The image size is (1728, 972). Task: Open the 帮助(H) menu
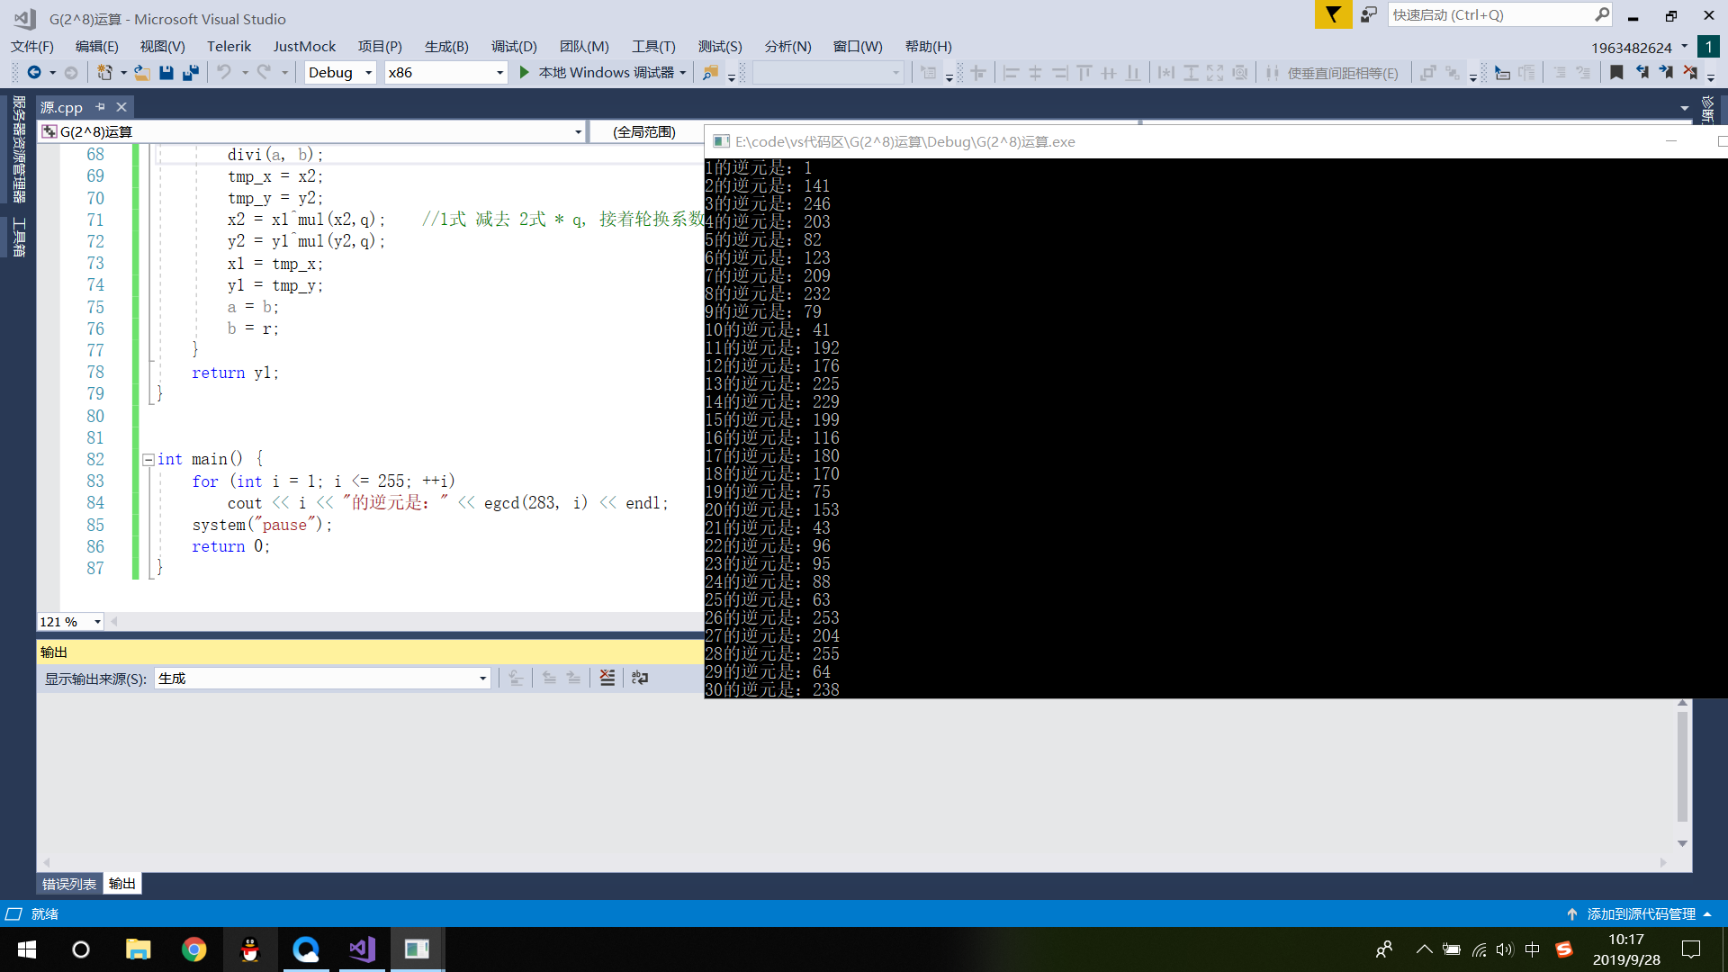928,46
